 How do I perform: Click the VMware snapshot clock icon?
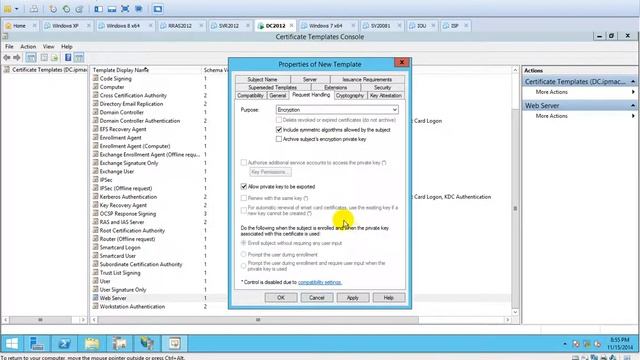(53, 9)
